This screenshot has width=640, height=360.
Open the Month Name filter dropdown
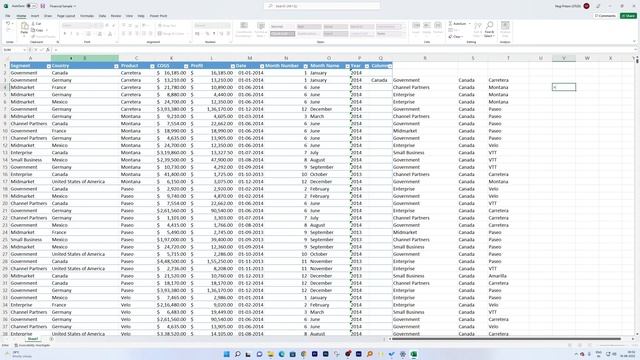(x=347, y=66)
